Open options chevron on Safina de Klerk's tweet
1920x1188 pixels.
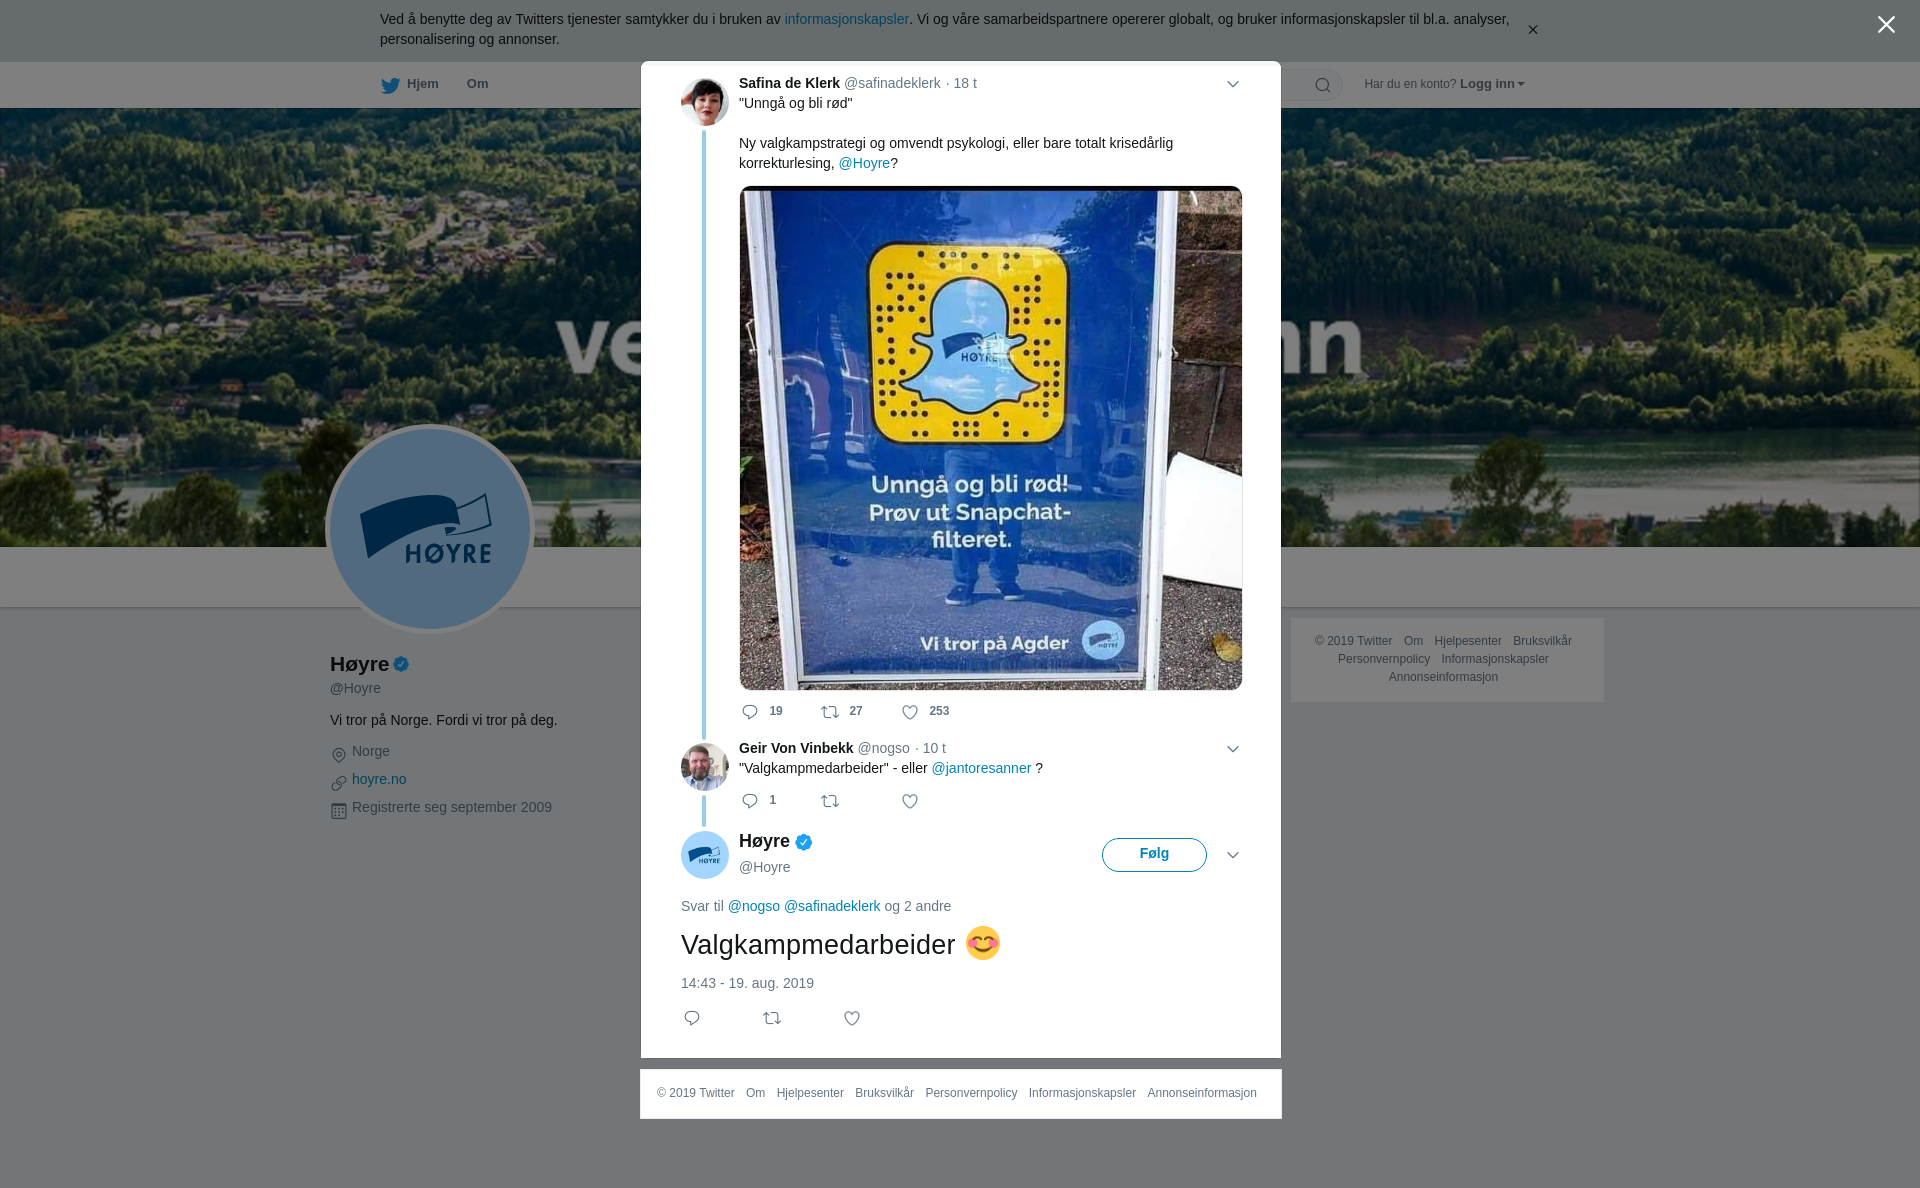click(1233, 84)
